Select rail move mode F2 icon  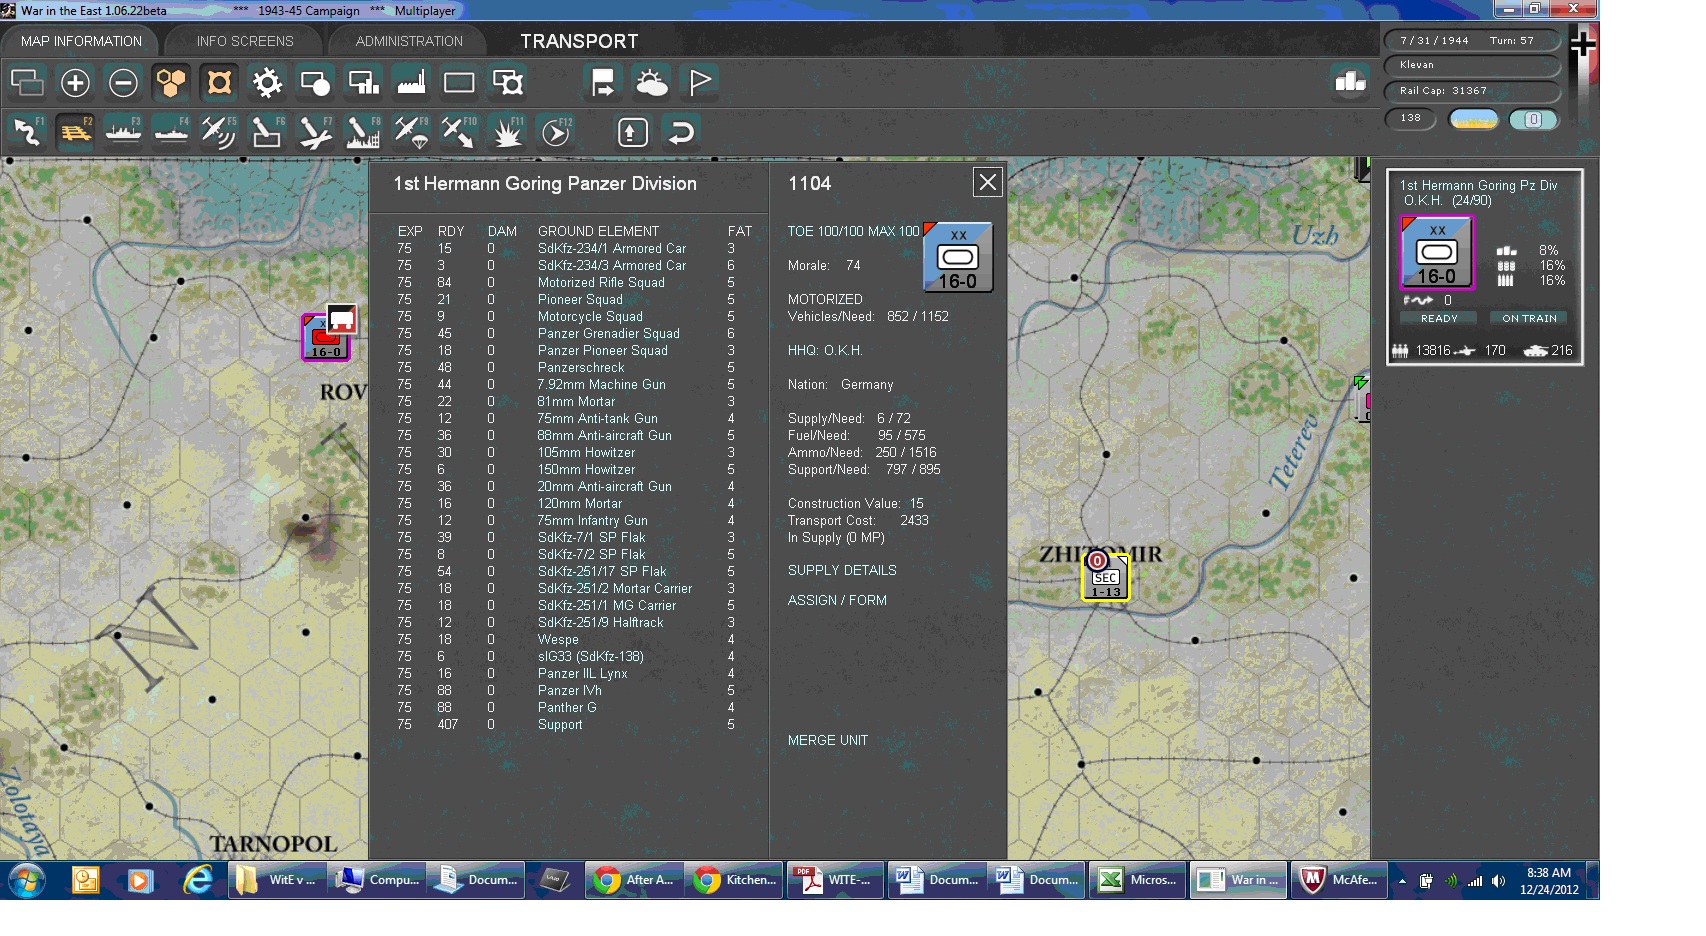75,132
